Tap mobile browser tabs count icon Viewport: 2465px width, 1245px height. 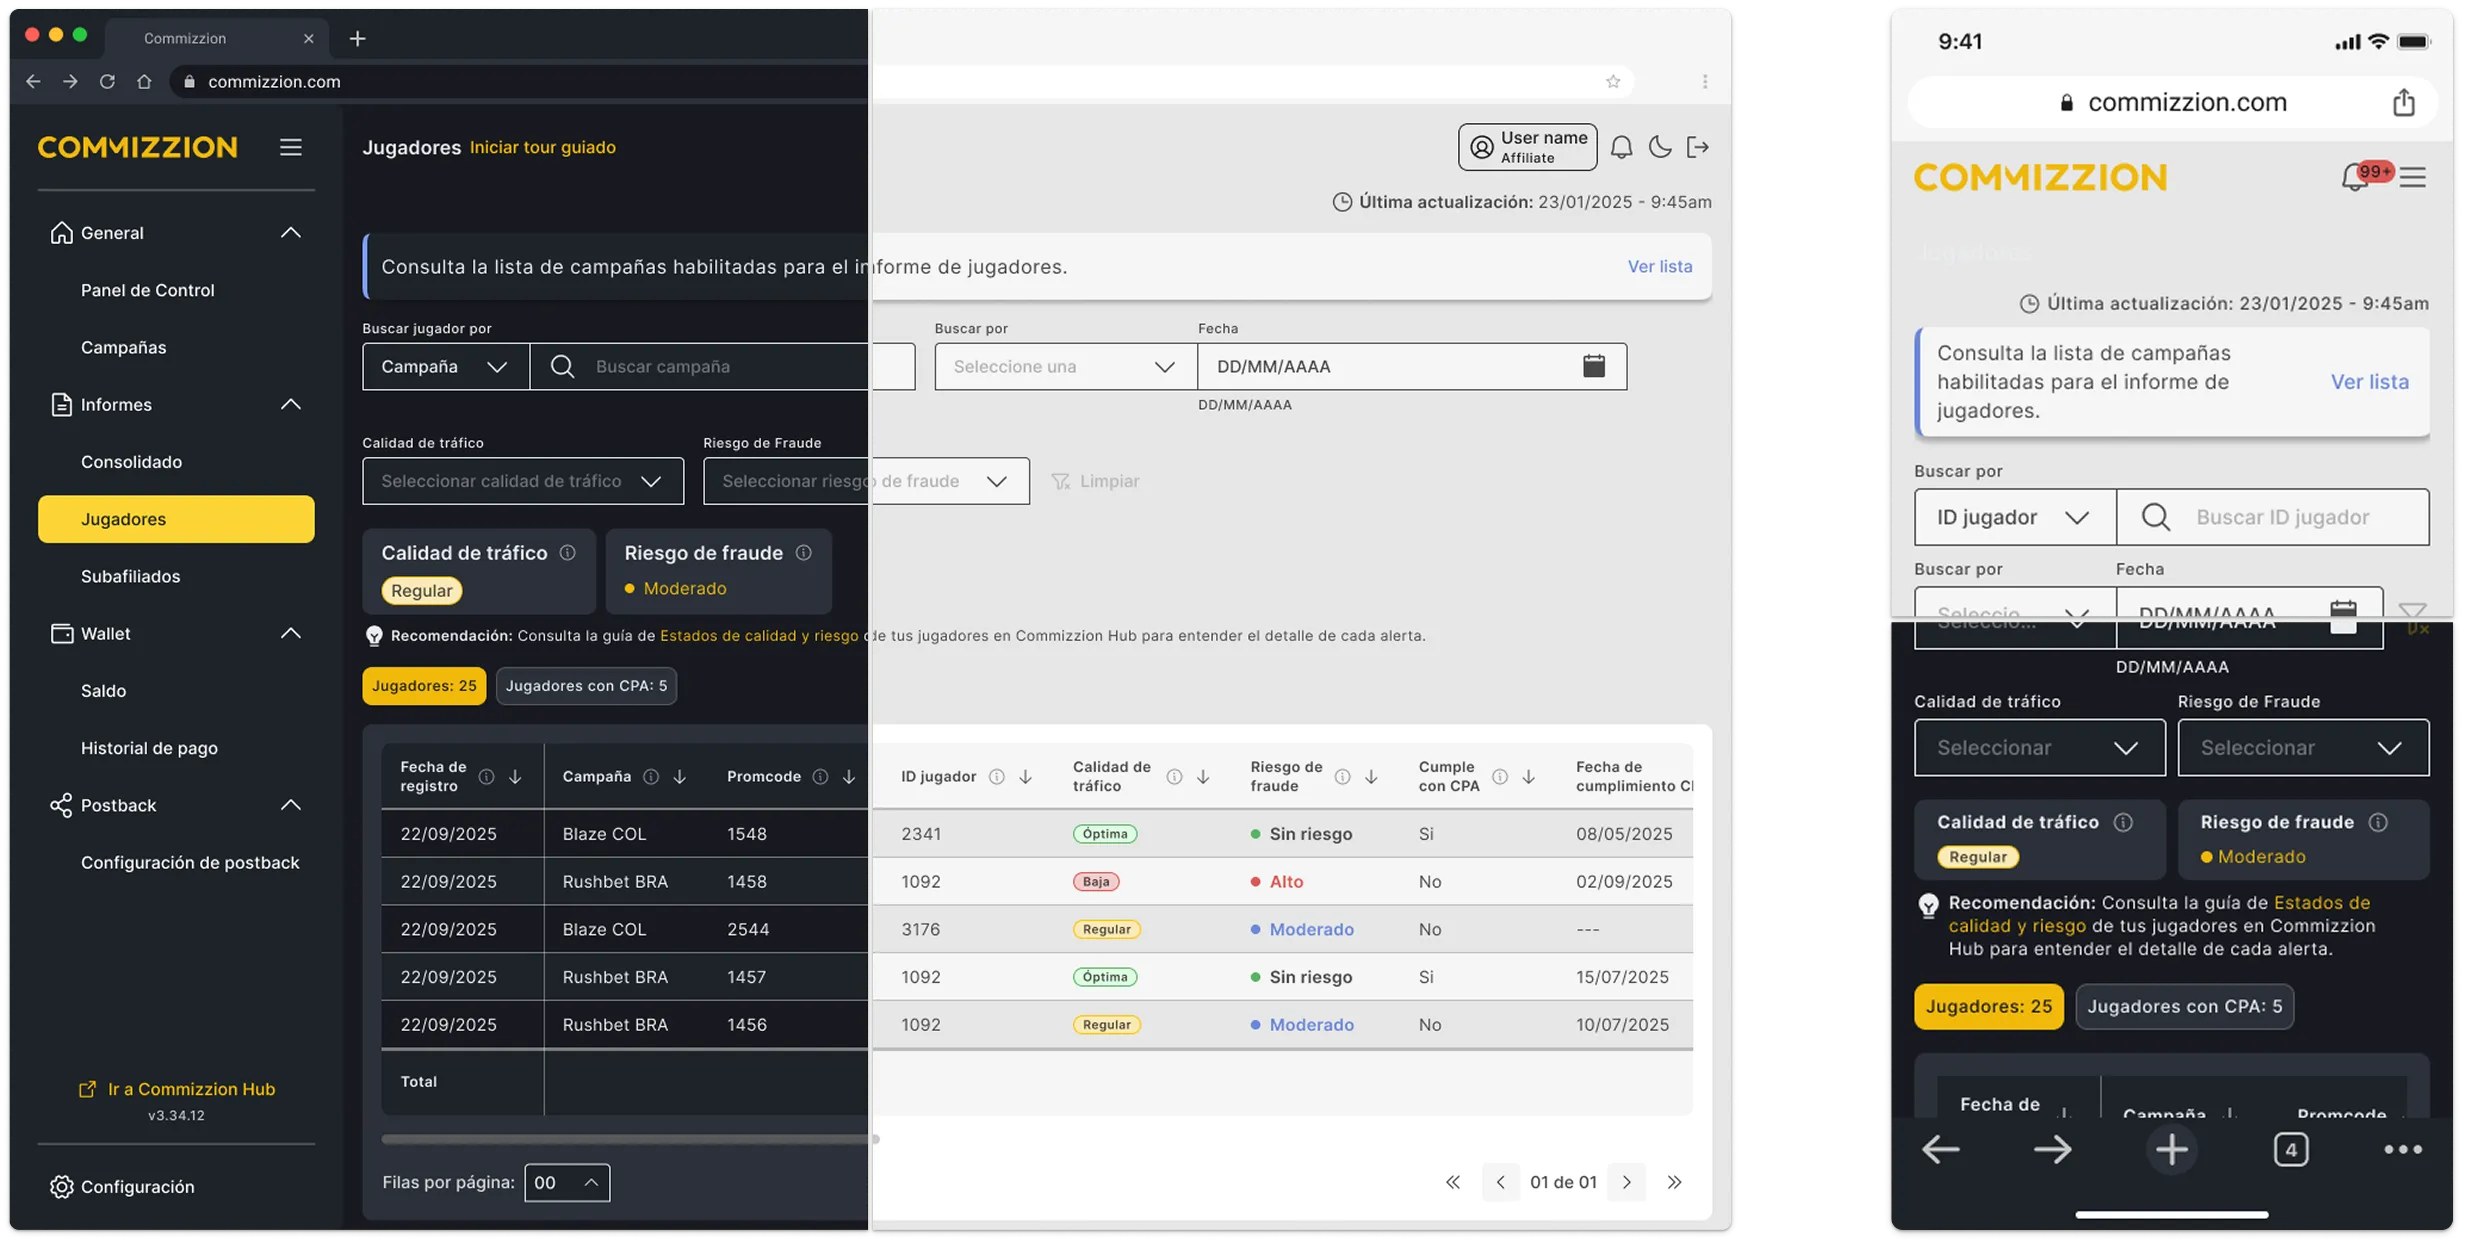coord(2290,1150)
